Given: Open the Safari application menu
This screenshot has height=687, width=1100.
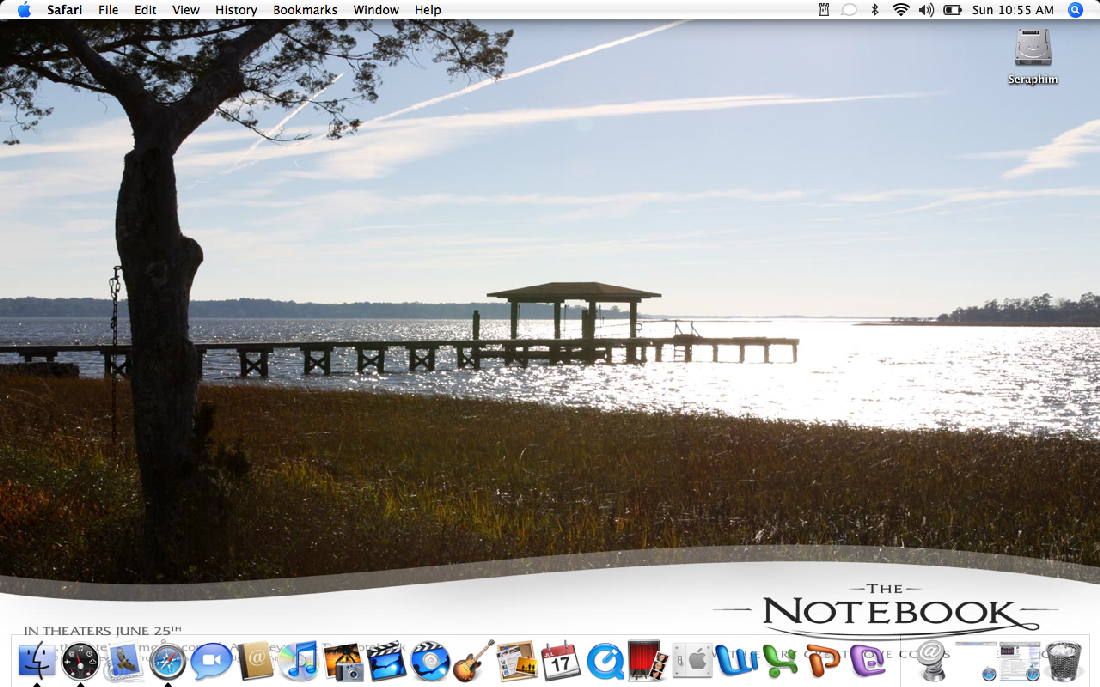Looking at the screenshot, I should [65, 10].
